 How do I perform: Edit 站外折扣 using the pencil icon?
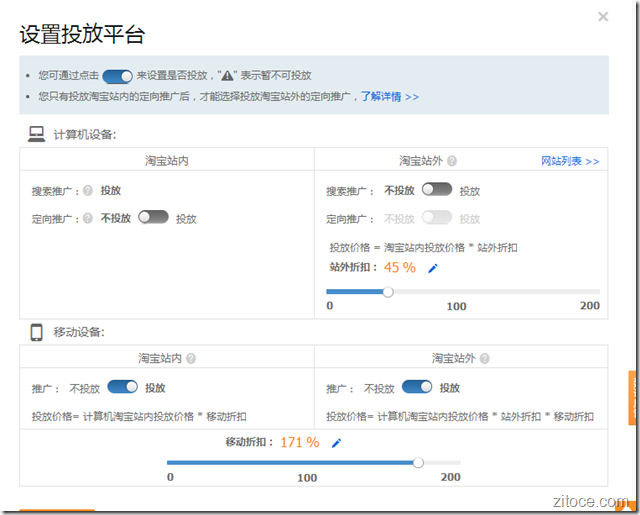pos(433,268)
